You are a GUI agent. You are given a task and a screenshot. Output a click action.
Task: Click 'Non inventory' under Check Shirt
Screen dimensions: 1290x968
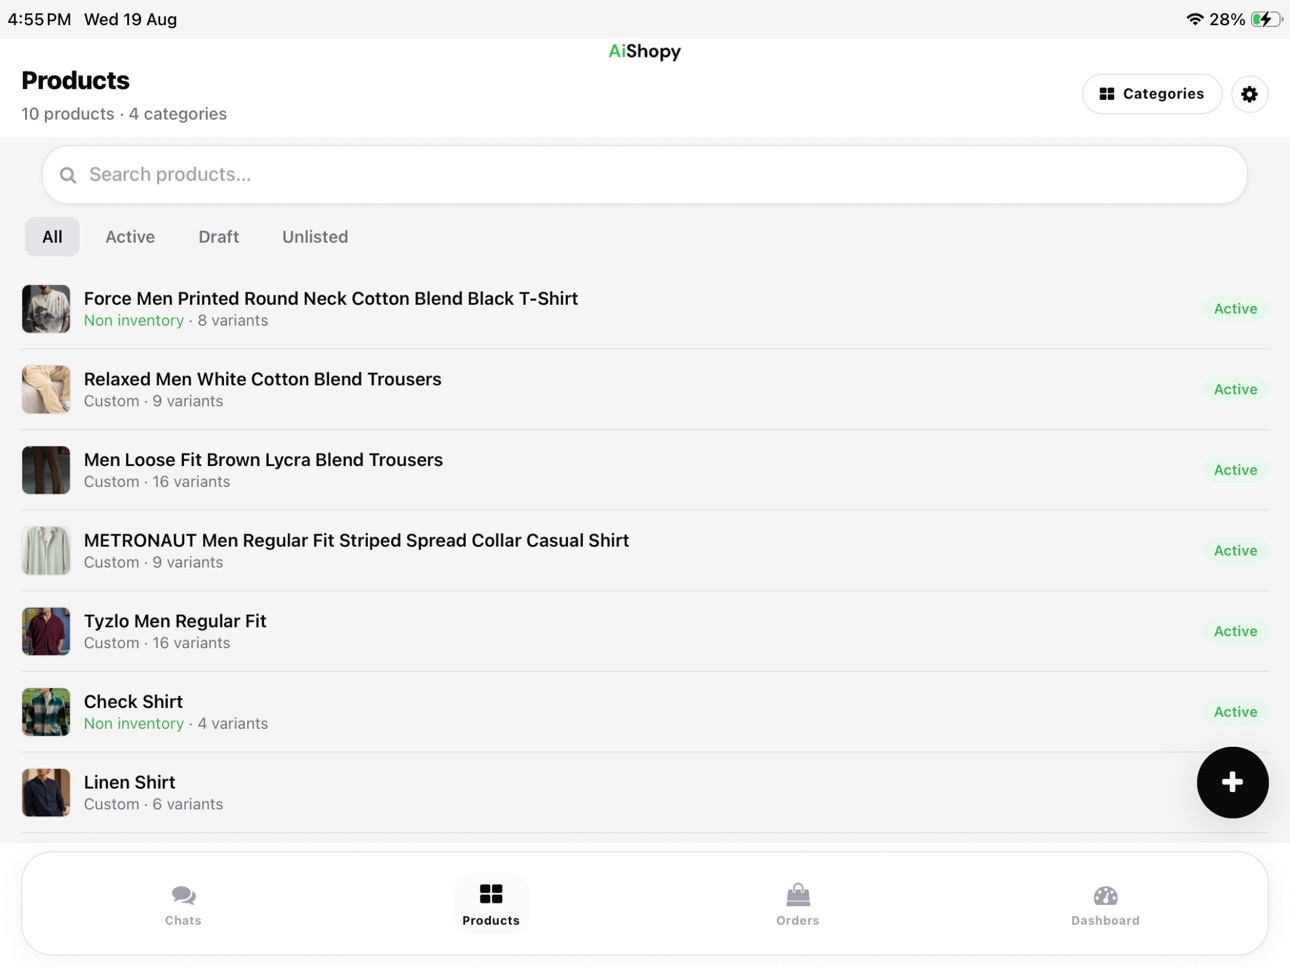tap(134, 724)
